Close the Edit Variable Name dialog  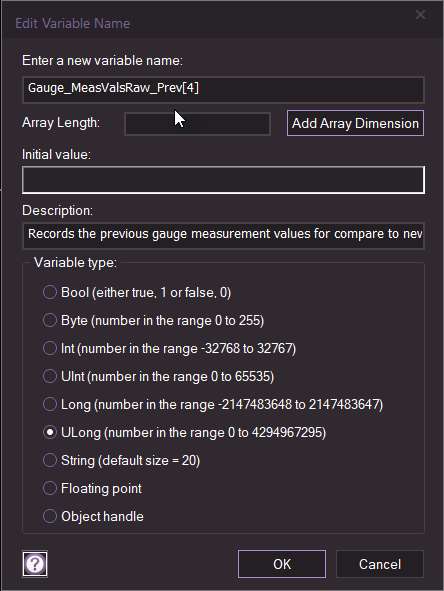(x=420, y=15)
